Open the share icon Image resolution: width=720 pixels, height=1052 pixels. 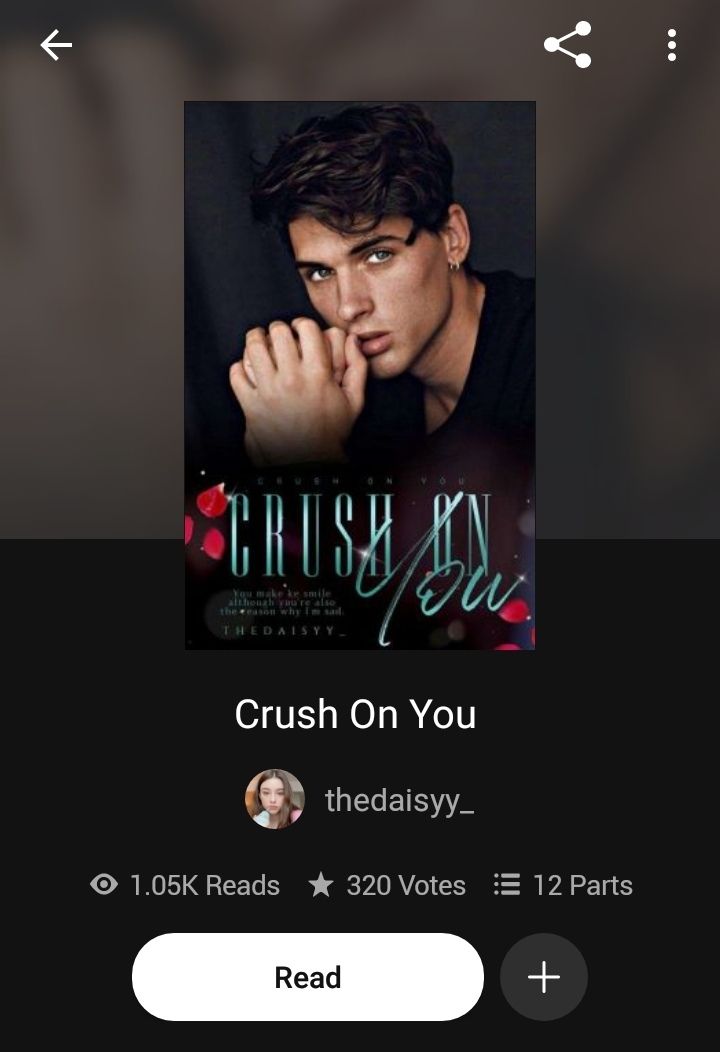[568, 45]
